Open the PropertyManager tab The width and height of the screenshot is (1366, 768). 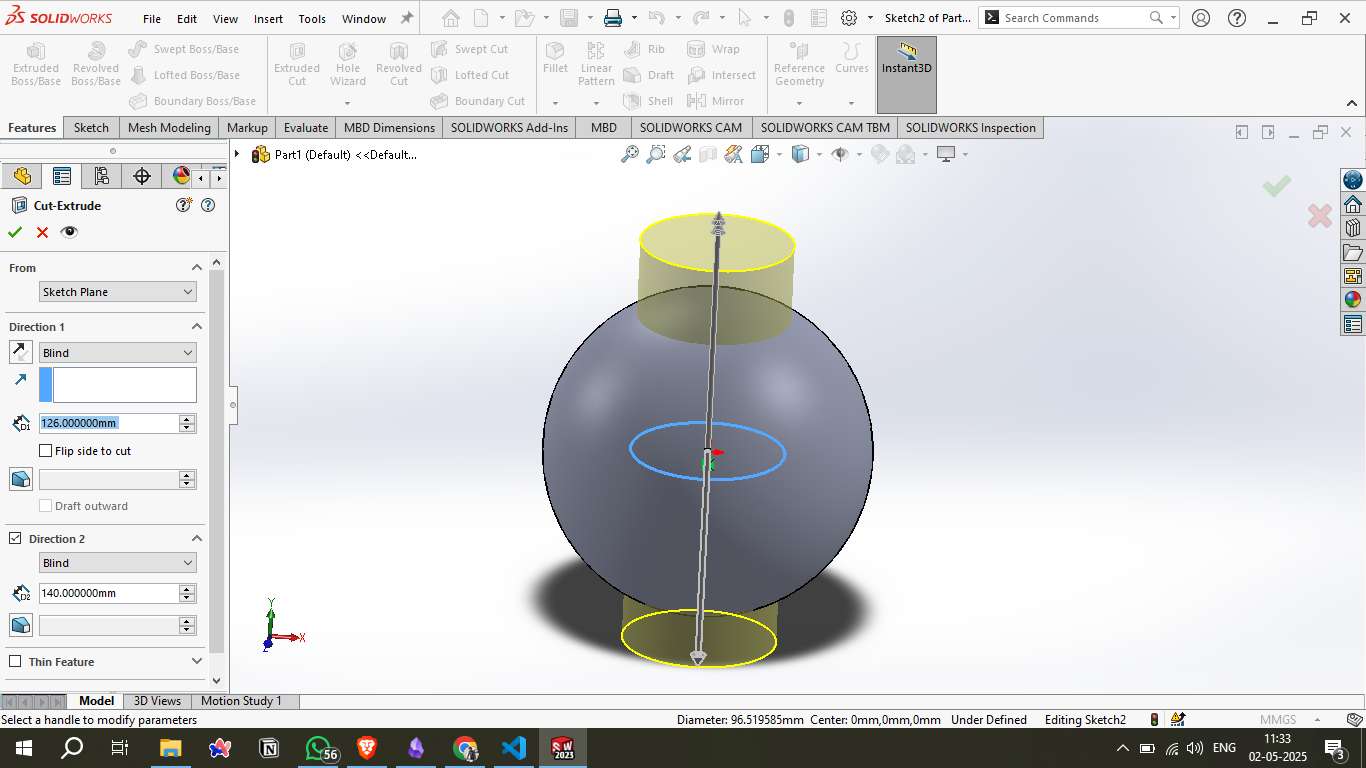62,176
